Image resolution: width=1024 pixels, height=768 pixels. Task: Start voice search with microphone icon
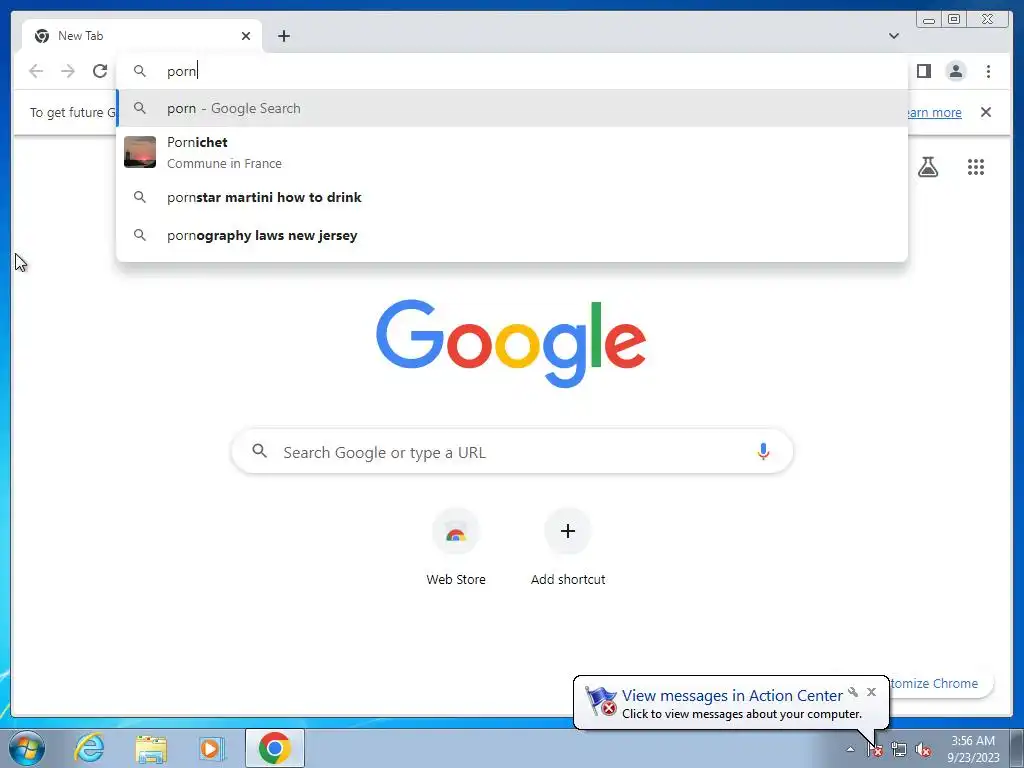tap(763, 452)
